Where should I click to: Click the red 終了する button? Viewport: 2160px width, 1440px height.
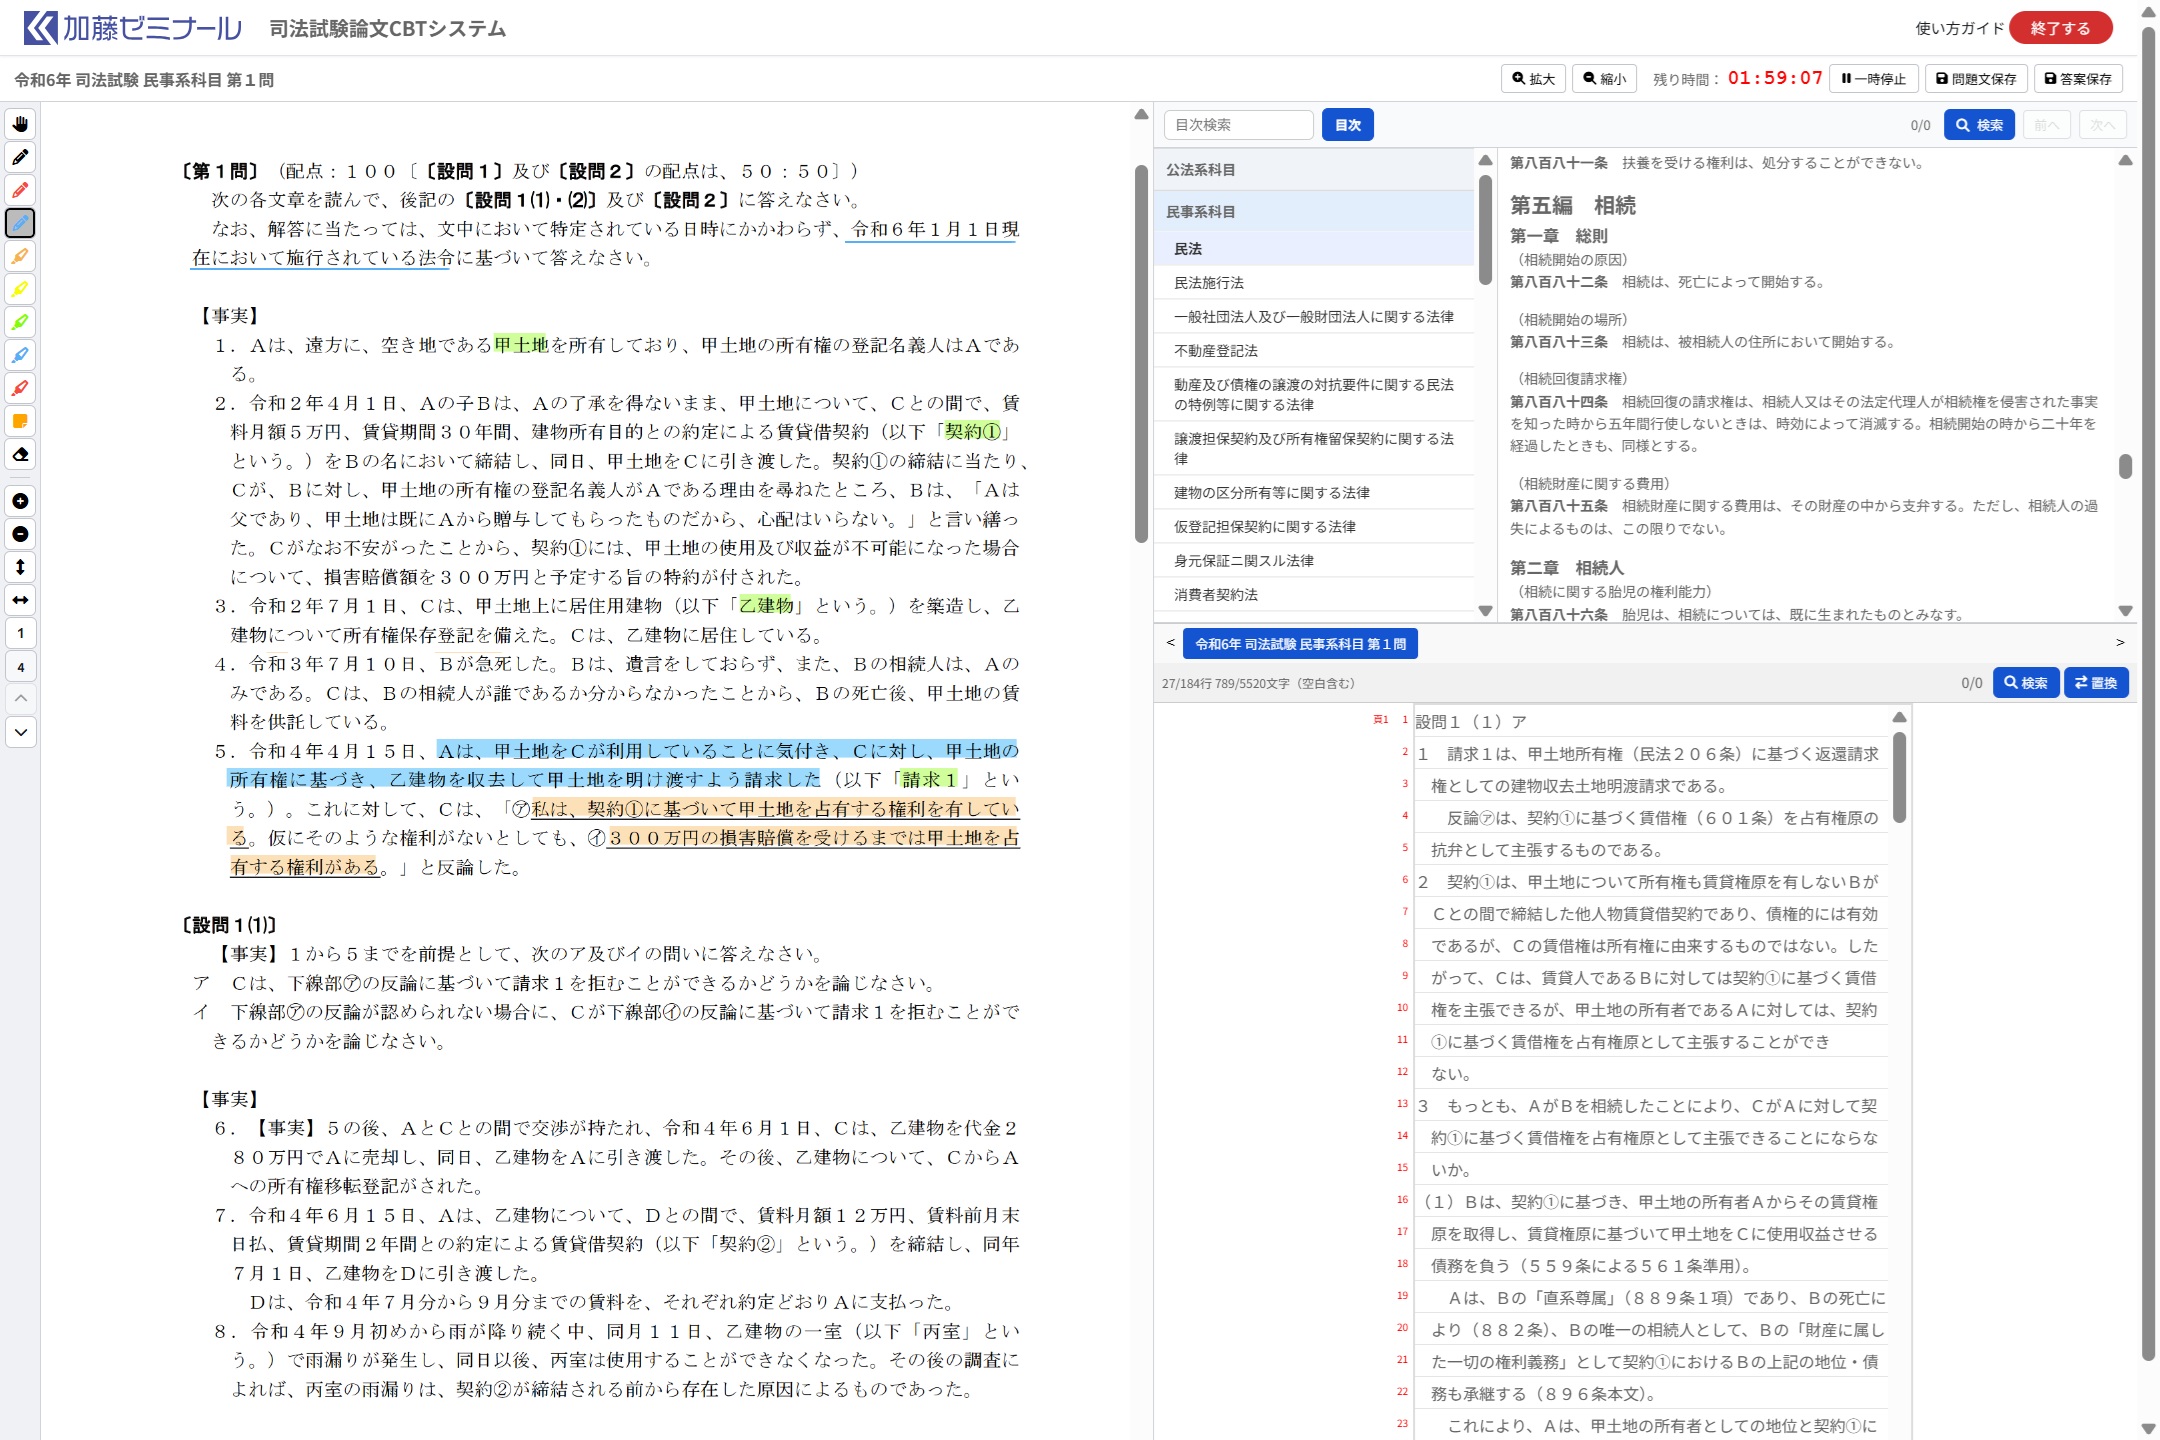click(2060, 28)
